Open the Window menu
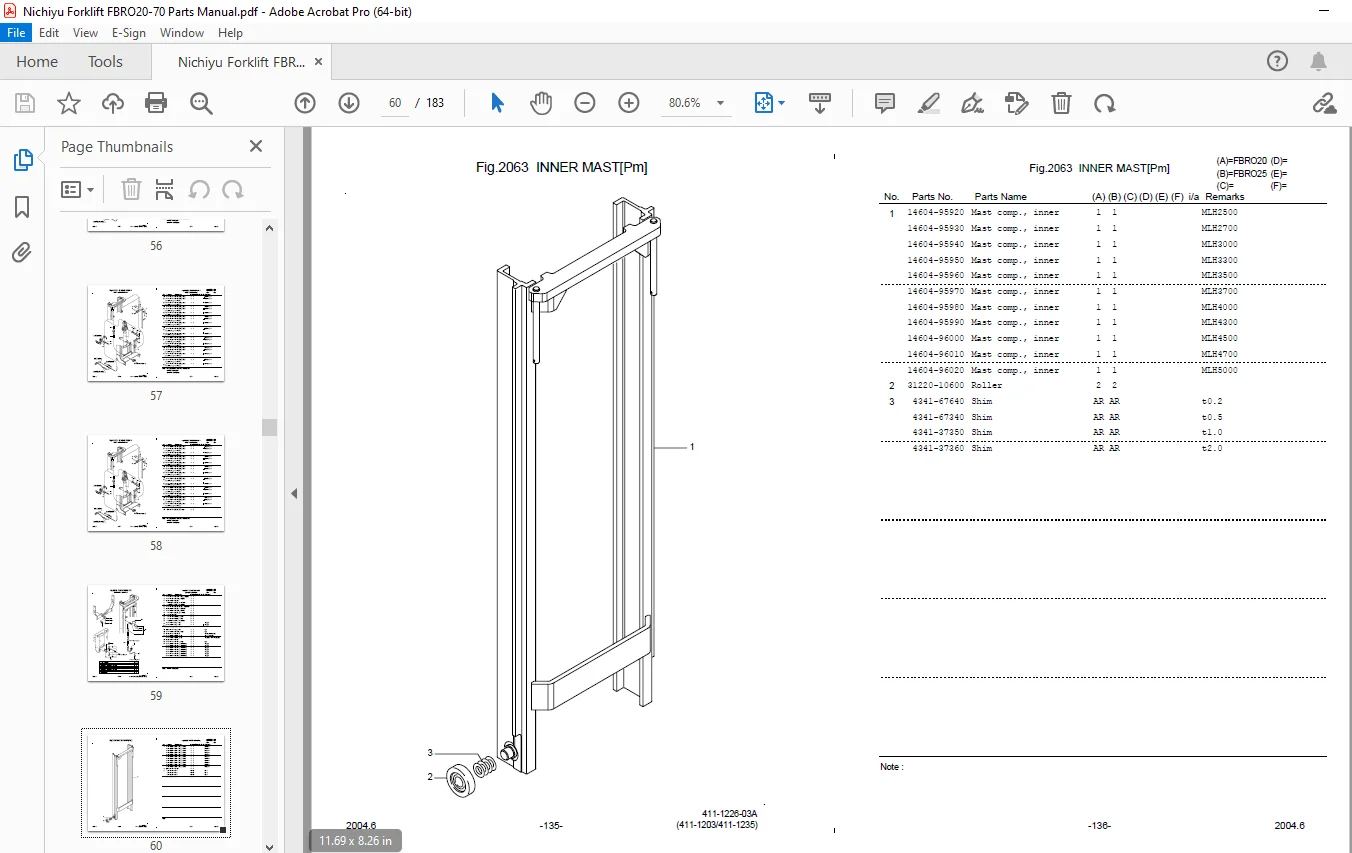The image size is (1352, 853). pos(182,33)
